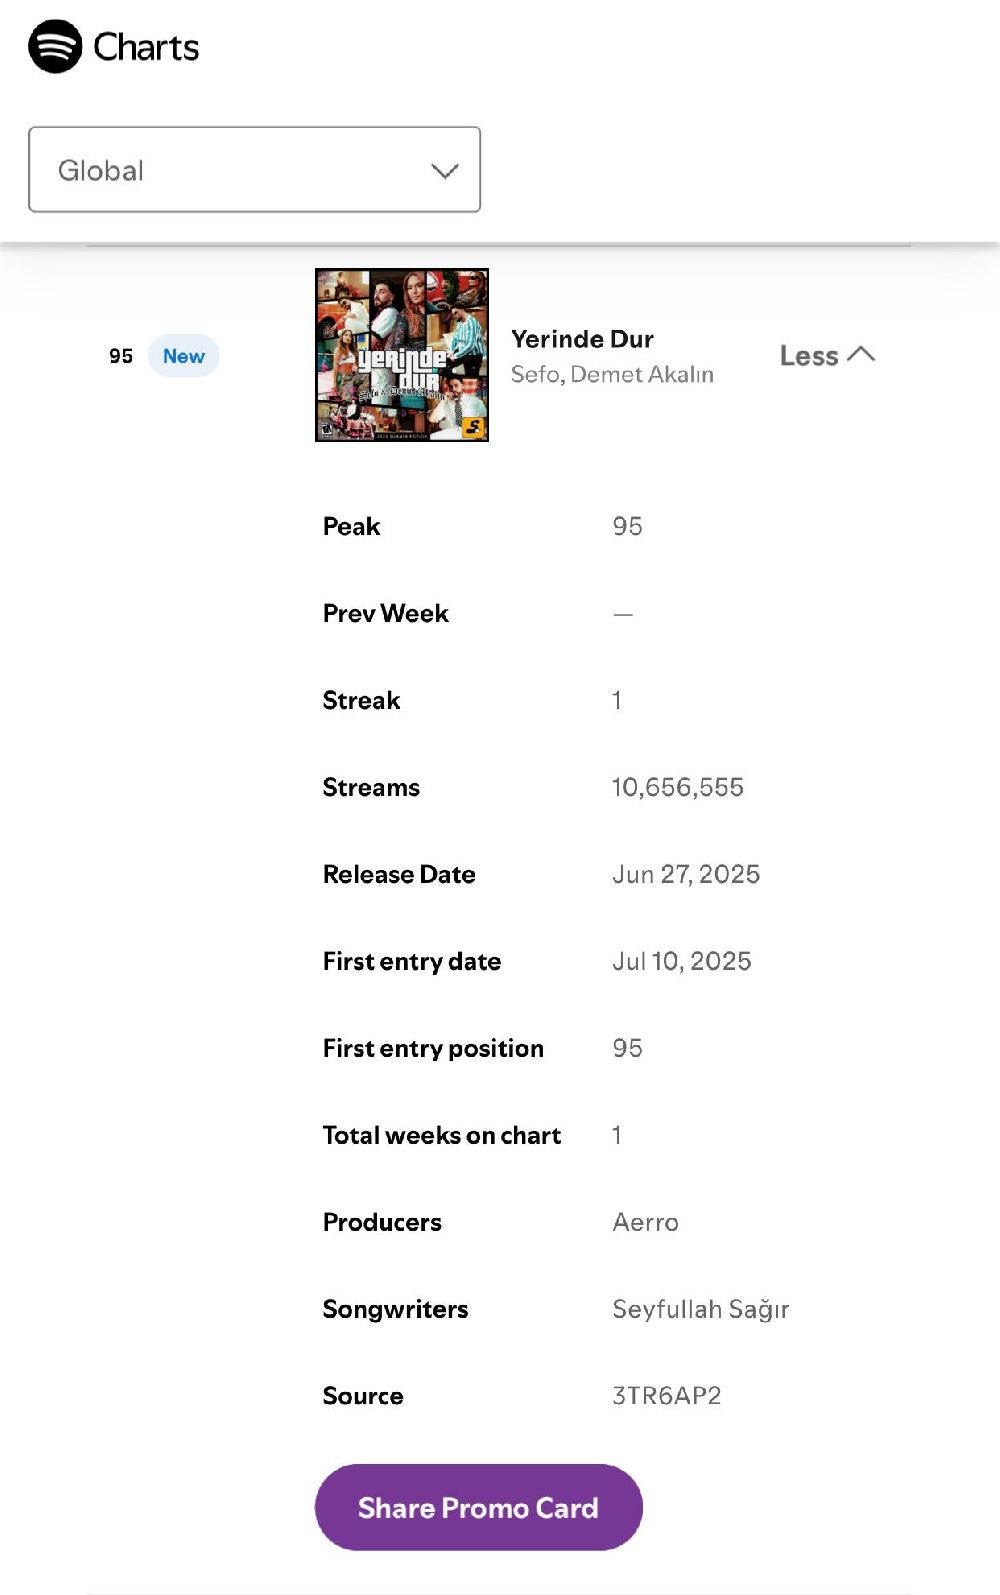Viewport: 1000px width, 1595px height.
Task: Click the Streams value 10,656,555
Action: (x=677, y=787)
